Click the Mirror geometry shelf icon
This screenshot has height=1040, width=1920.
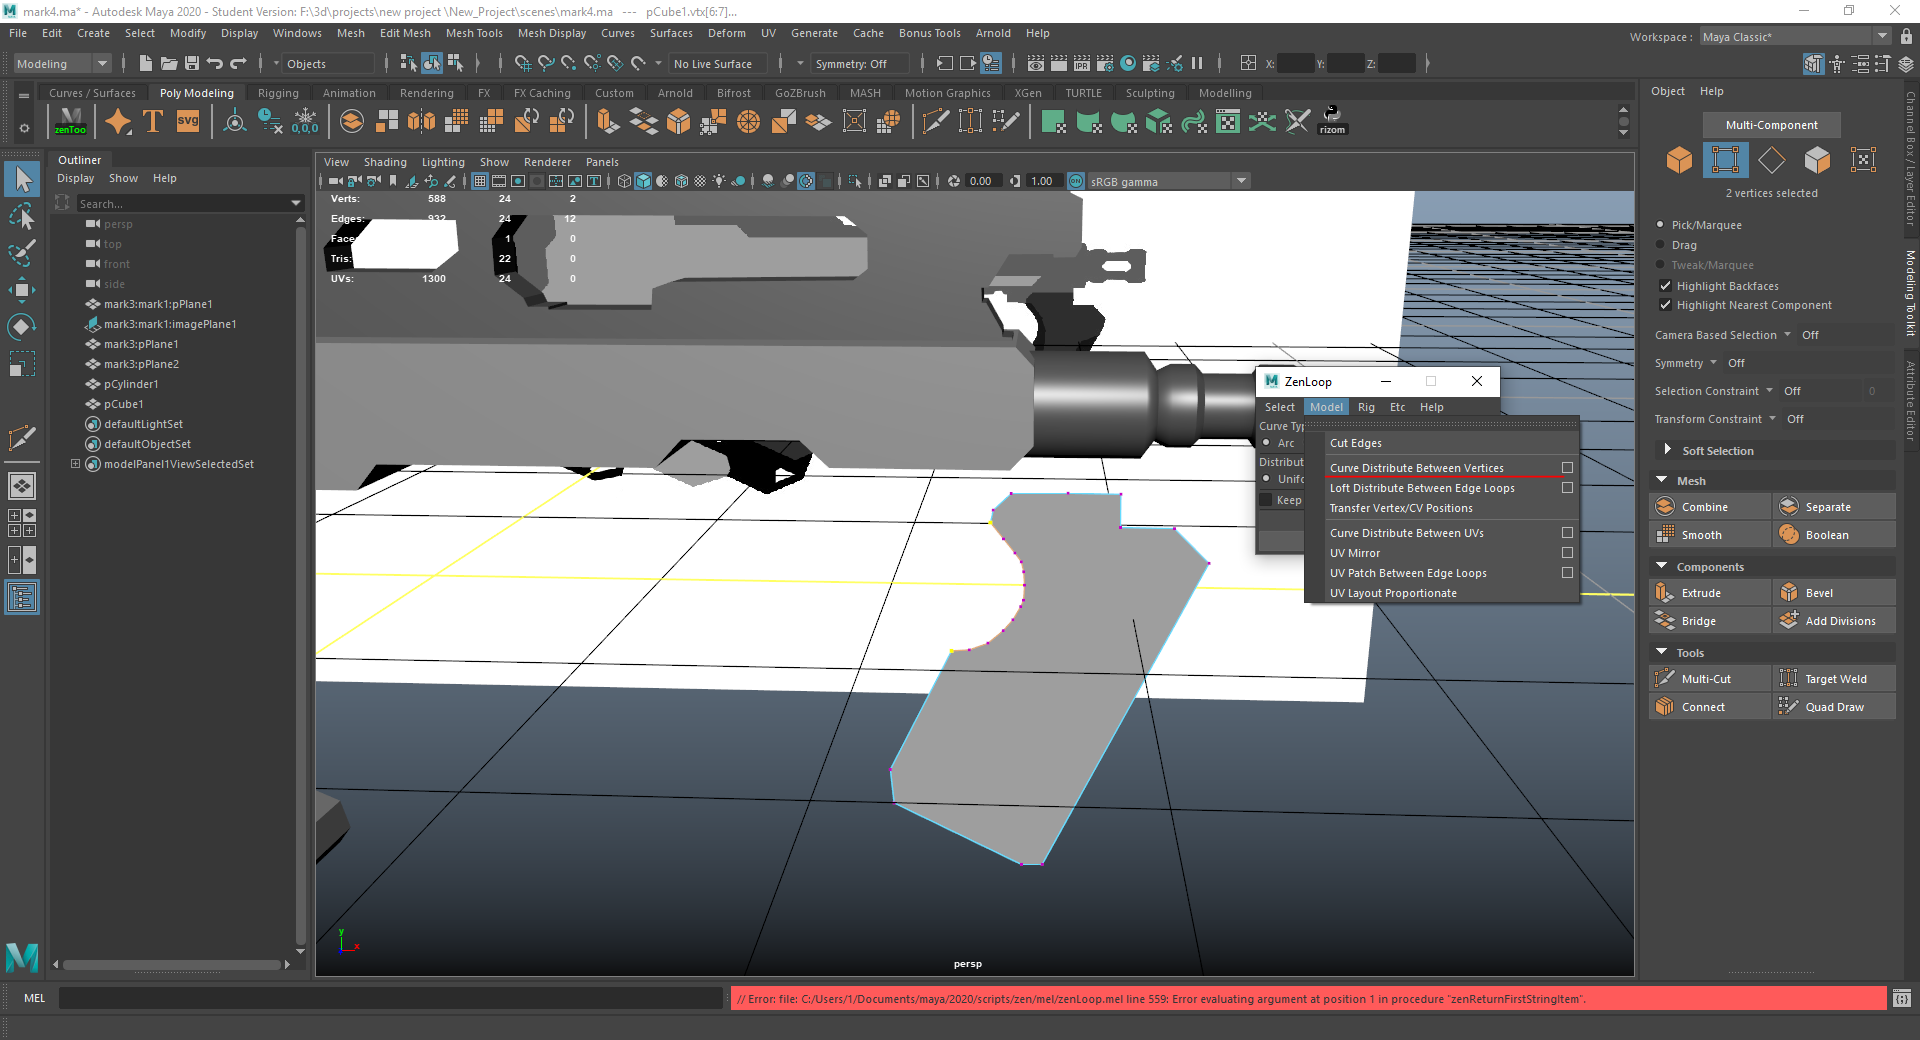(421, 121)
